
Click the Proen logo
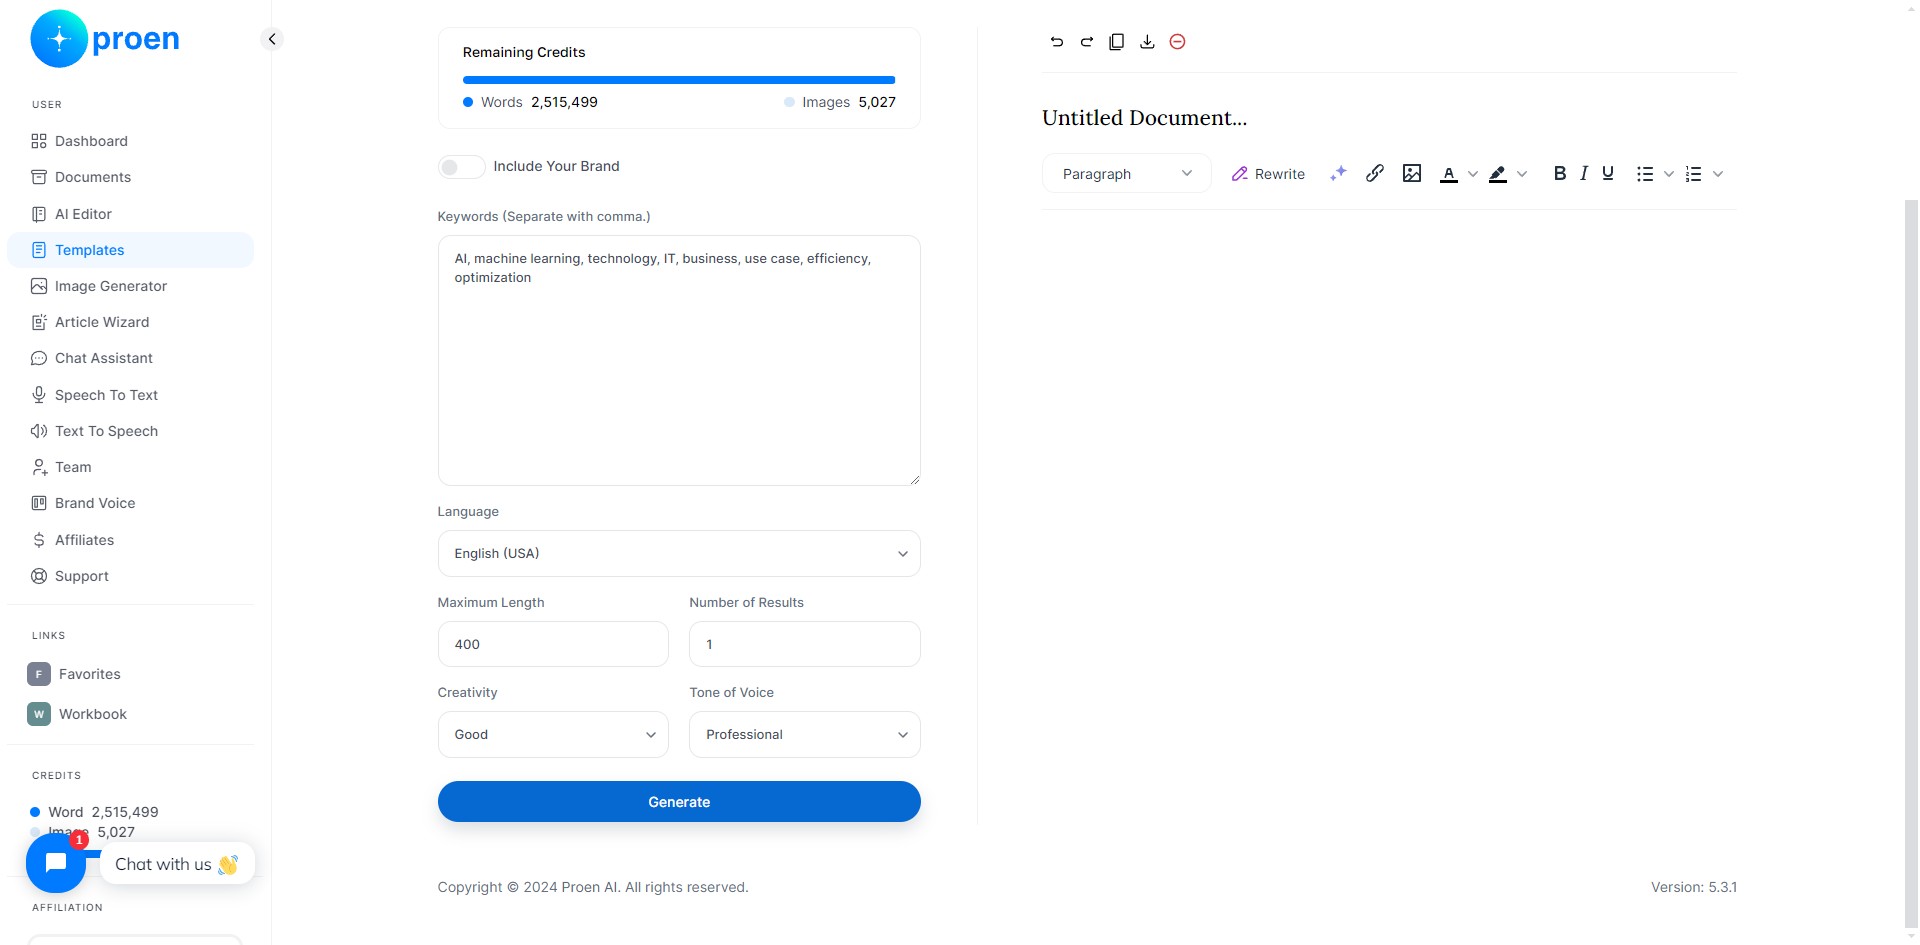point(105,39)
